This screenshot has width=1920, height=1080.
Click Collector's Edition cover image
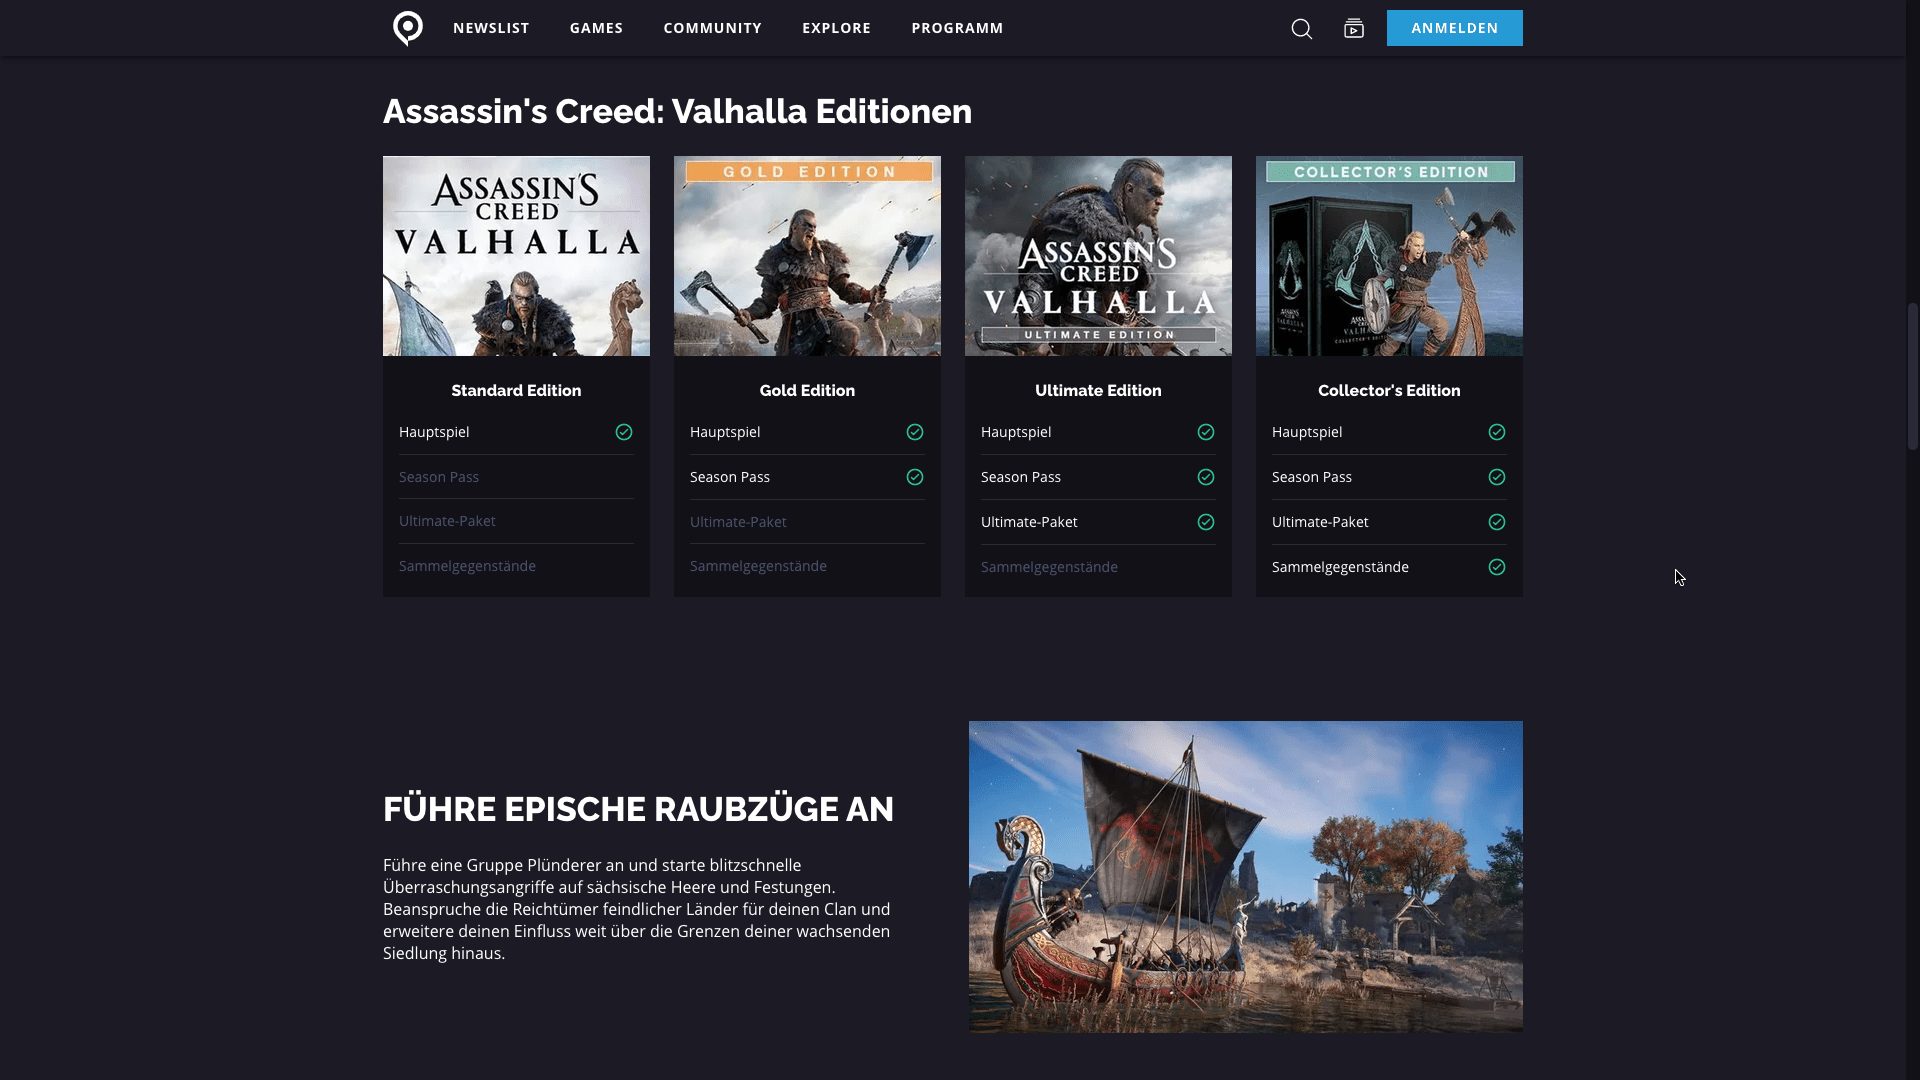click(1389, 256)
